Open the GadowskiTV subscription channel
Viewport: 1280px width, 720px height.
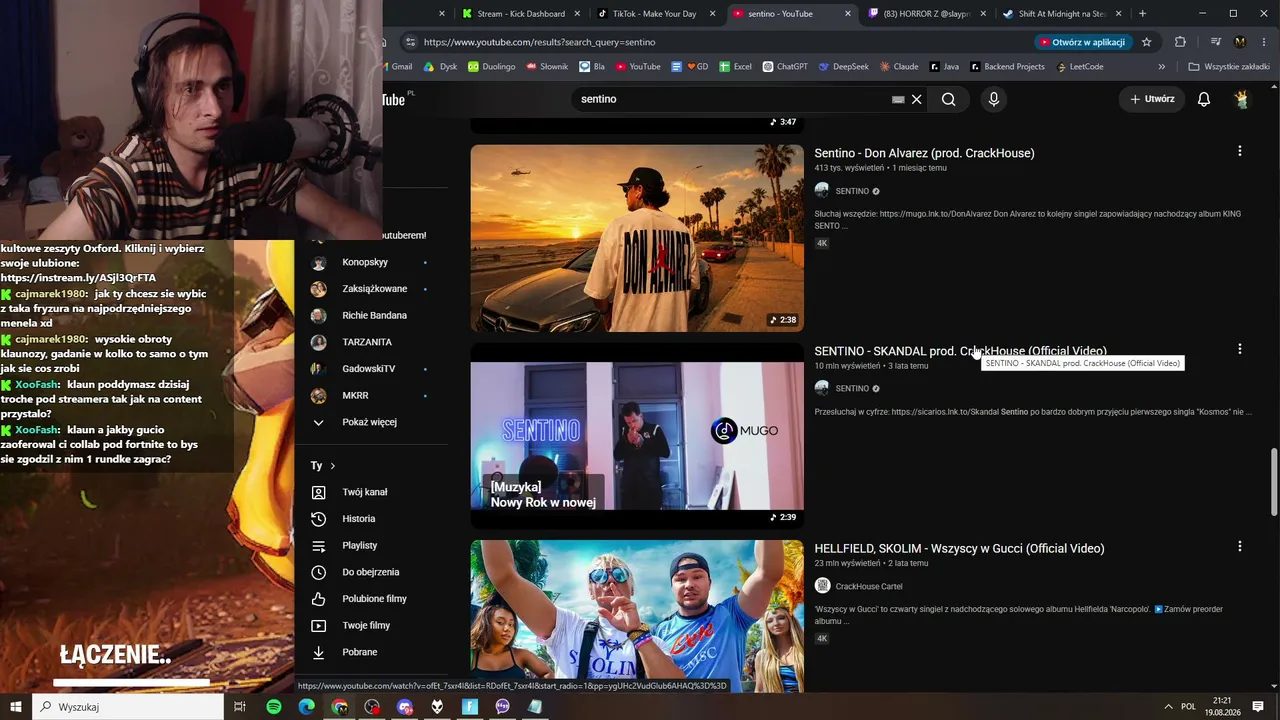click(x=369, y=369)
